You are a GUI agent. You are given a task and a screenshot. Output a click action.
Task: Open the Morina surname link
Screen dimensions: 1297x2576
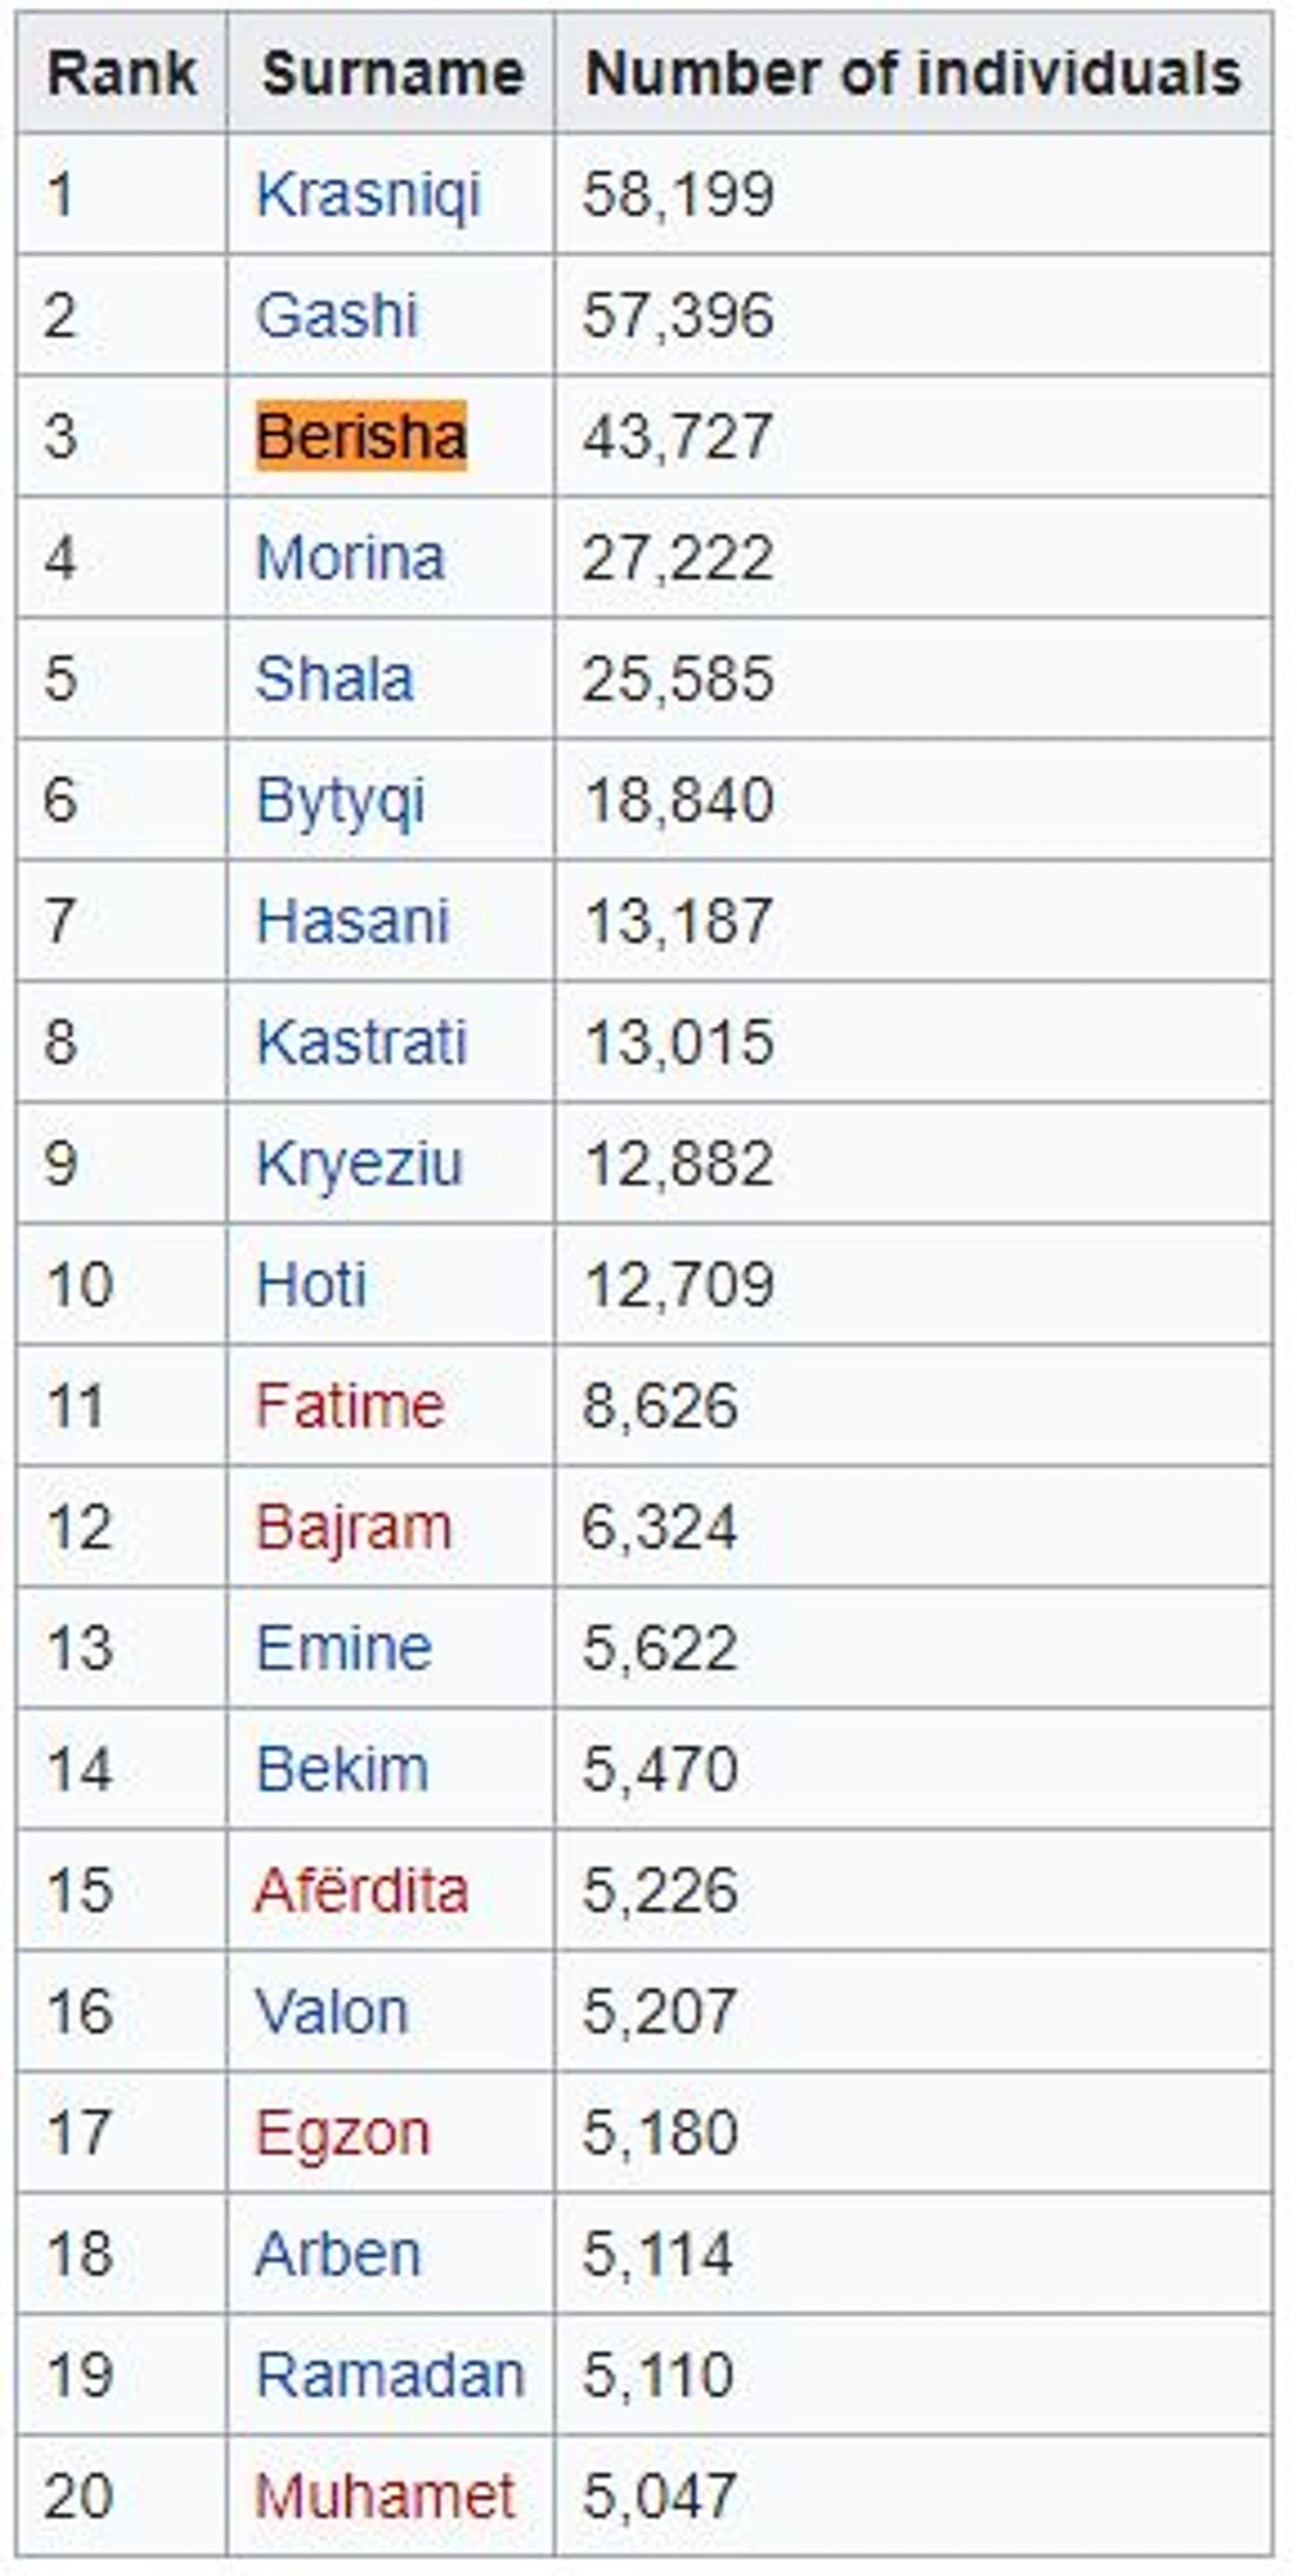(350, 557)
